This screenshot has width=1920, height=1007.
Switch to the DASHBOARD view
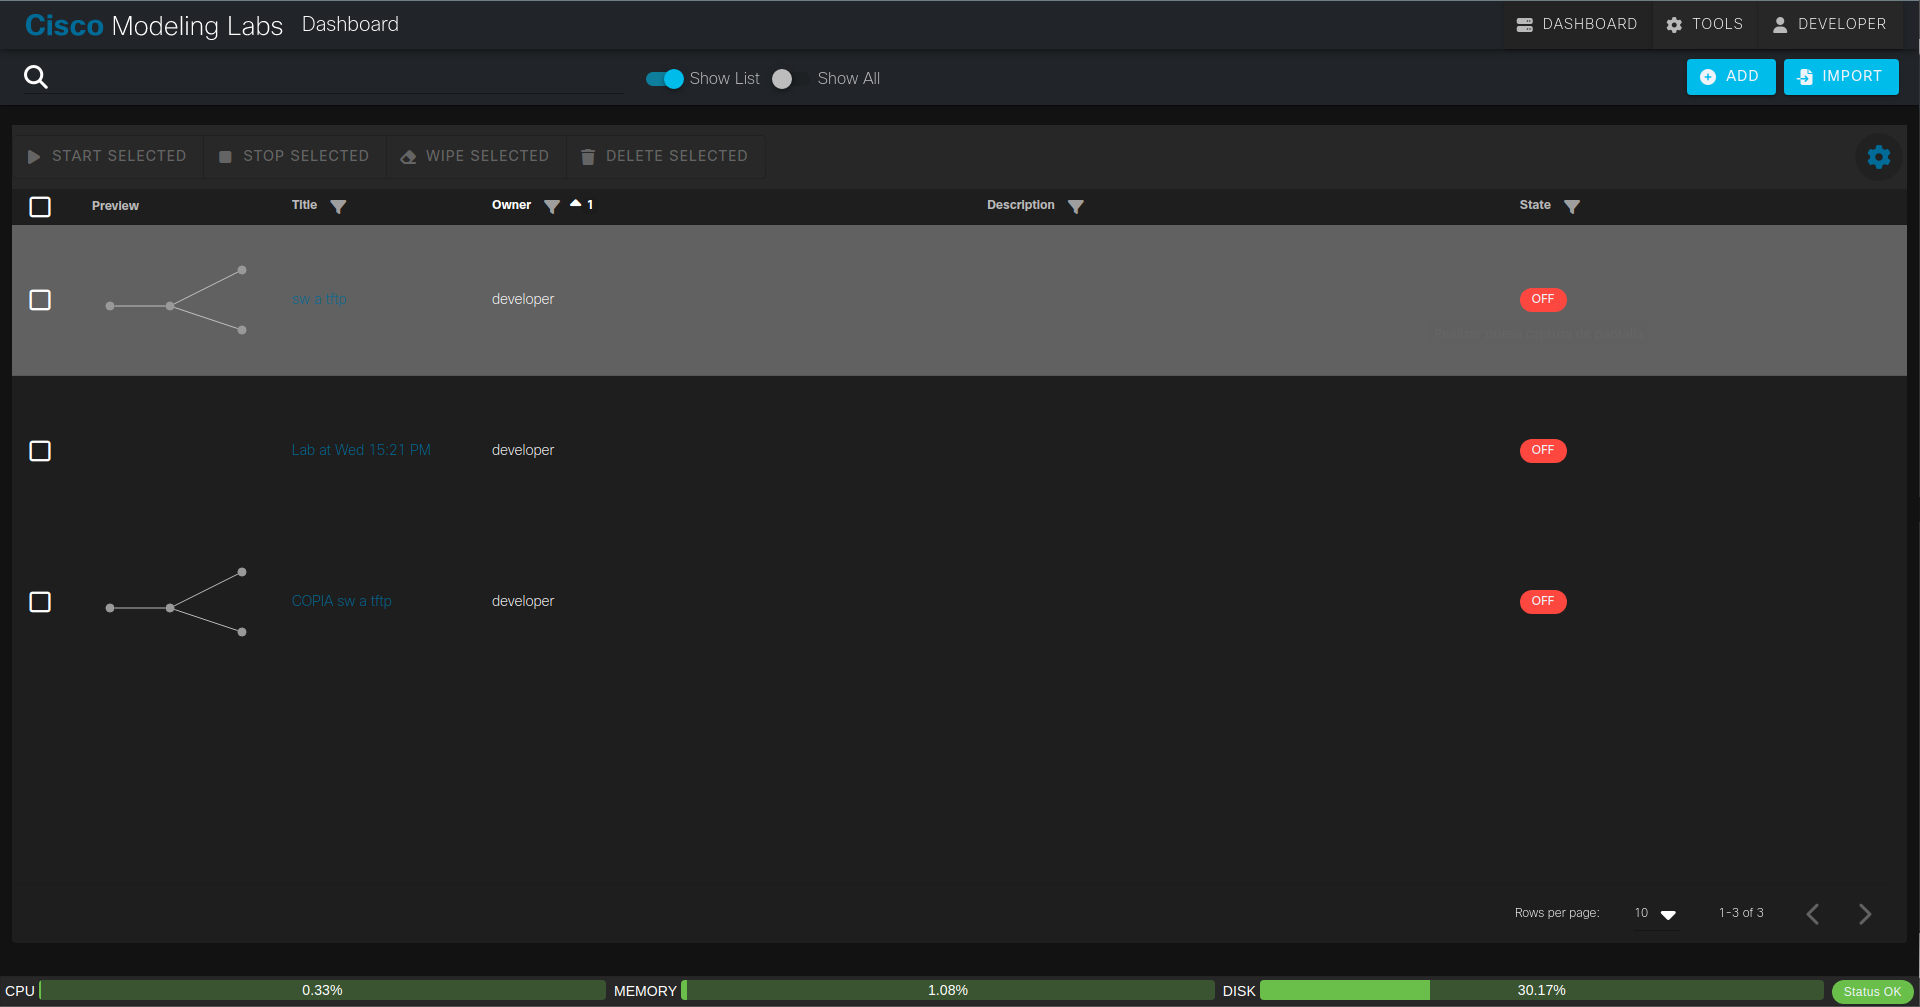click(x=1577, y=24)
